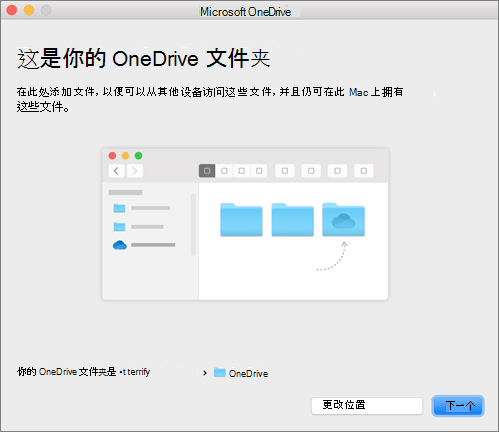Viewport: 499px width, 432px height.
Task: Click the OneDrive path label text
Action: pos(248,373)
